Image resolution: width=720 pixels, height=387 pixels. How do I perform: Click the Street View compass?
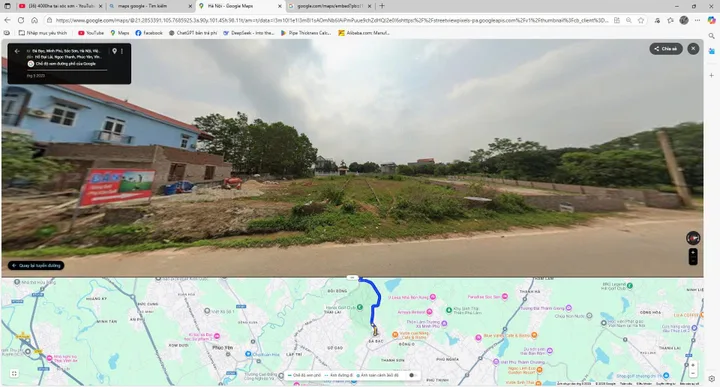point(693,238)
